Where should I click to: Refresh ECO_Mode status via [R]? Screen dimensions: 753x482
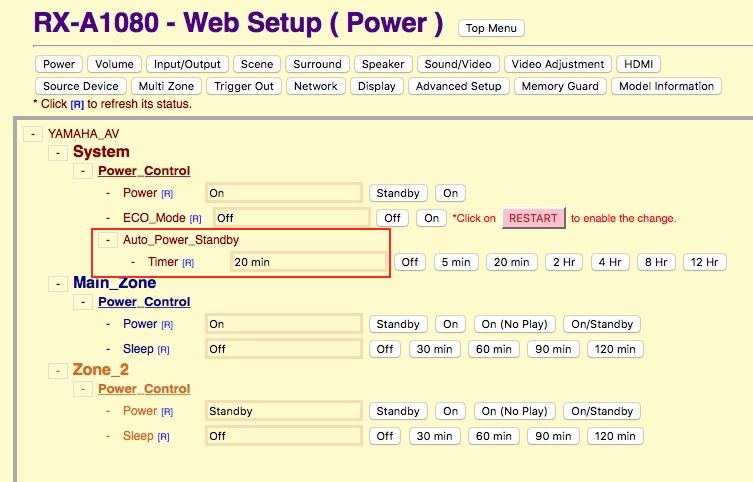point(195,219)
